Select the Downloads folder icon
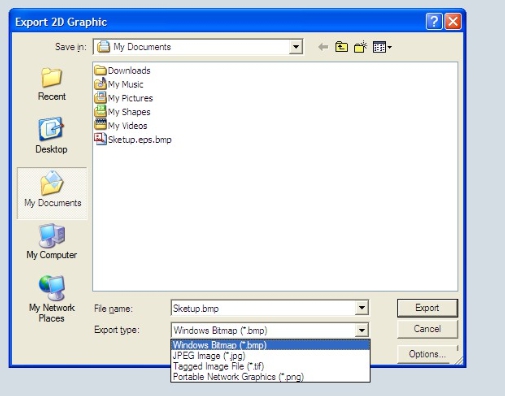The height and width of the screenshot is (396, 505). [100, 70]
